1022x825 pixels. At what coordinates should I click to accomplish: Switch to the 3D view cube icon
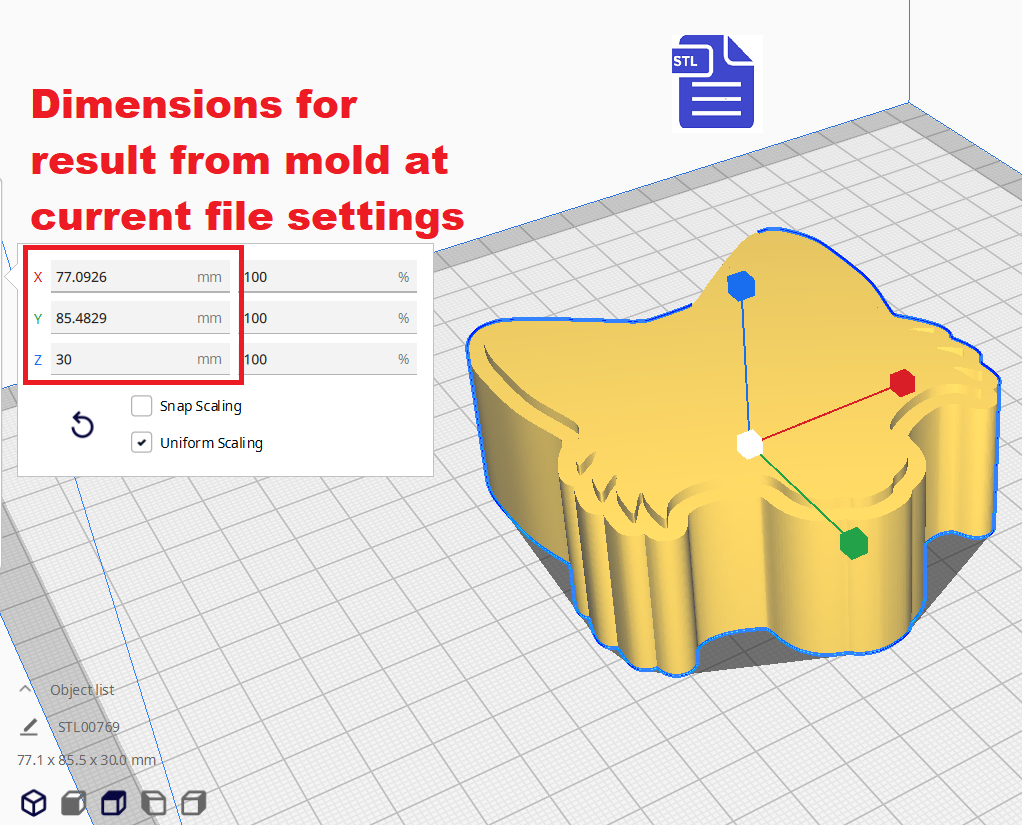[34, 802]
